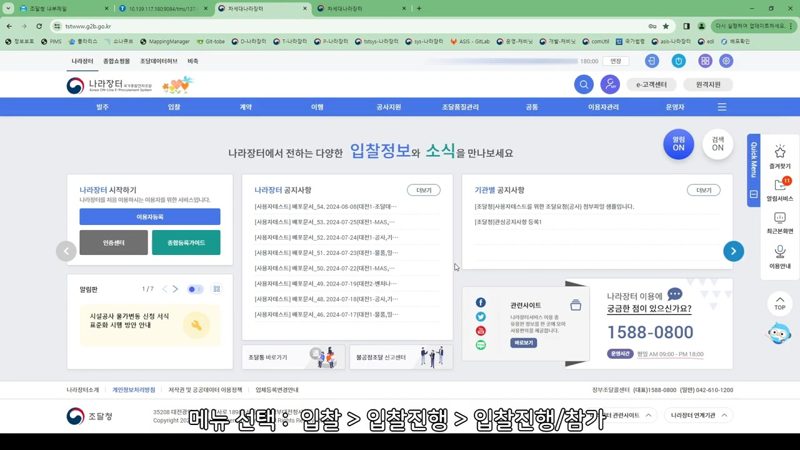800x450 pixels.
Task: Click the e-고객센터 button
Action: point(652,85)
